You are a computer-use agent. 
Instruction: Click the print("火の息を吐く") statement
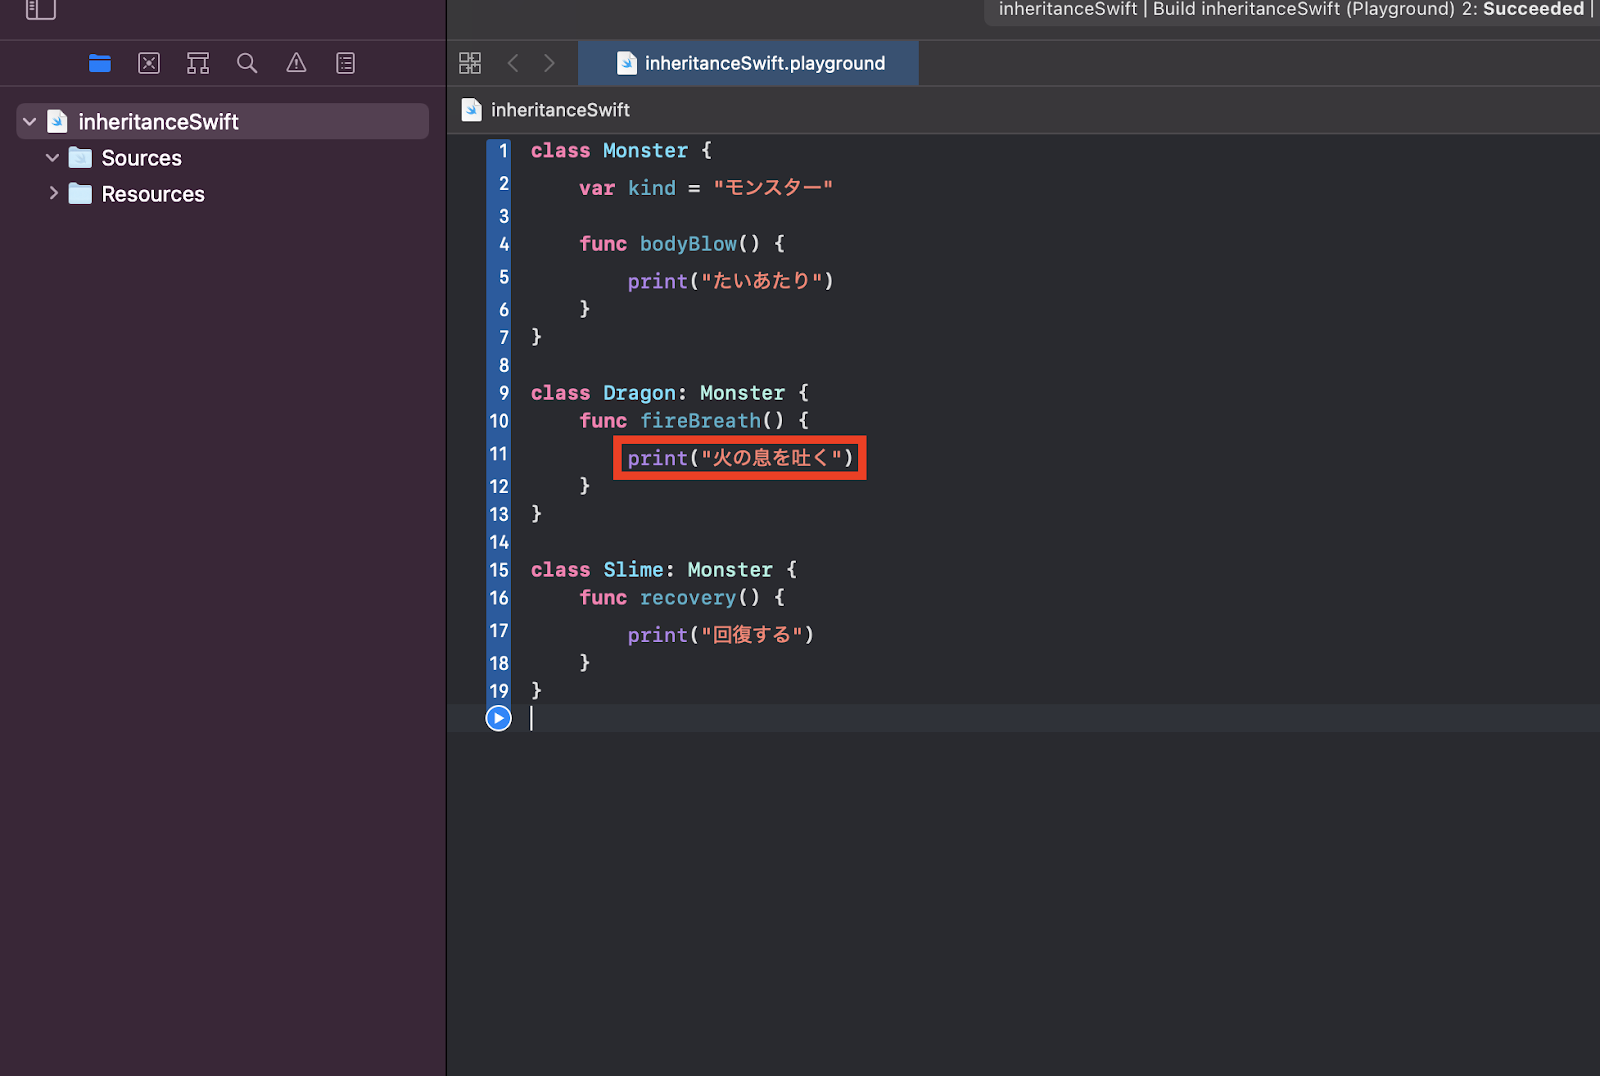tap(740, 458)
